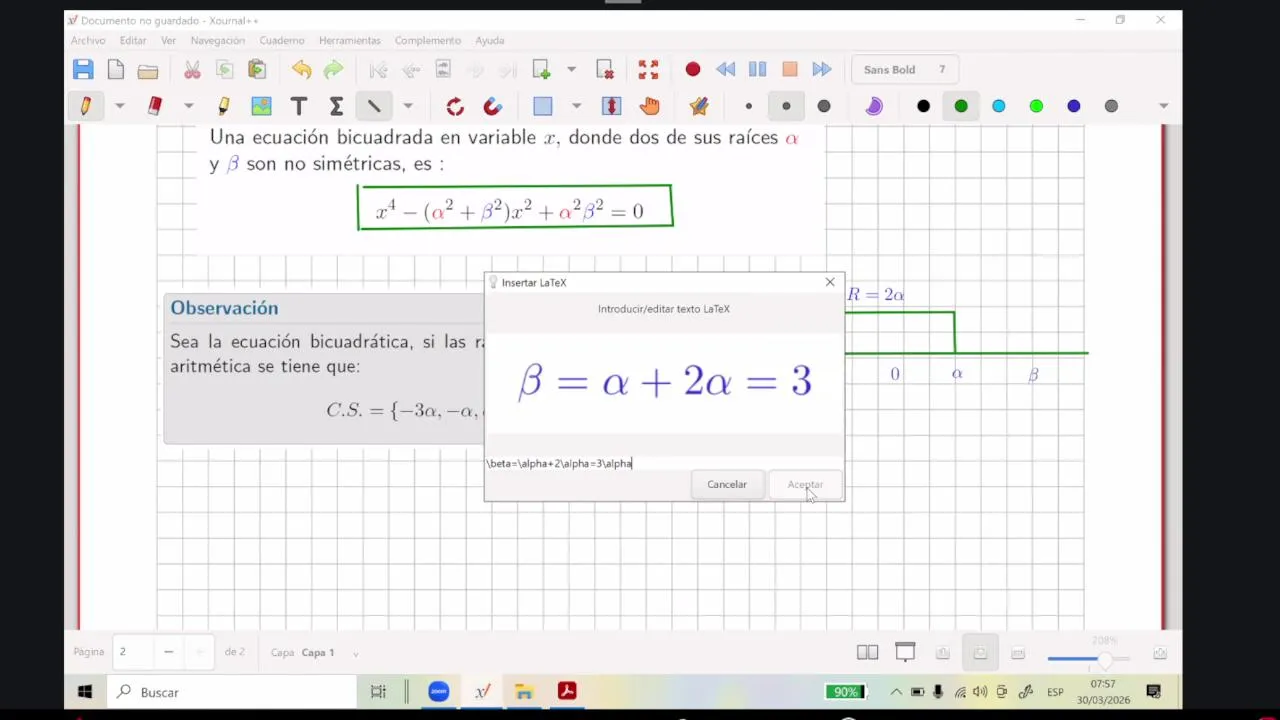Expand the pen tool options dropdown
Image resolution: width=1280 pixels, height=720 pixels.
119,106
